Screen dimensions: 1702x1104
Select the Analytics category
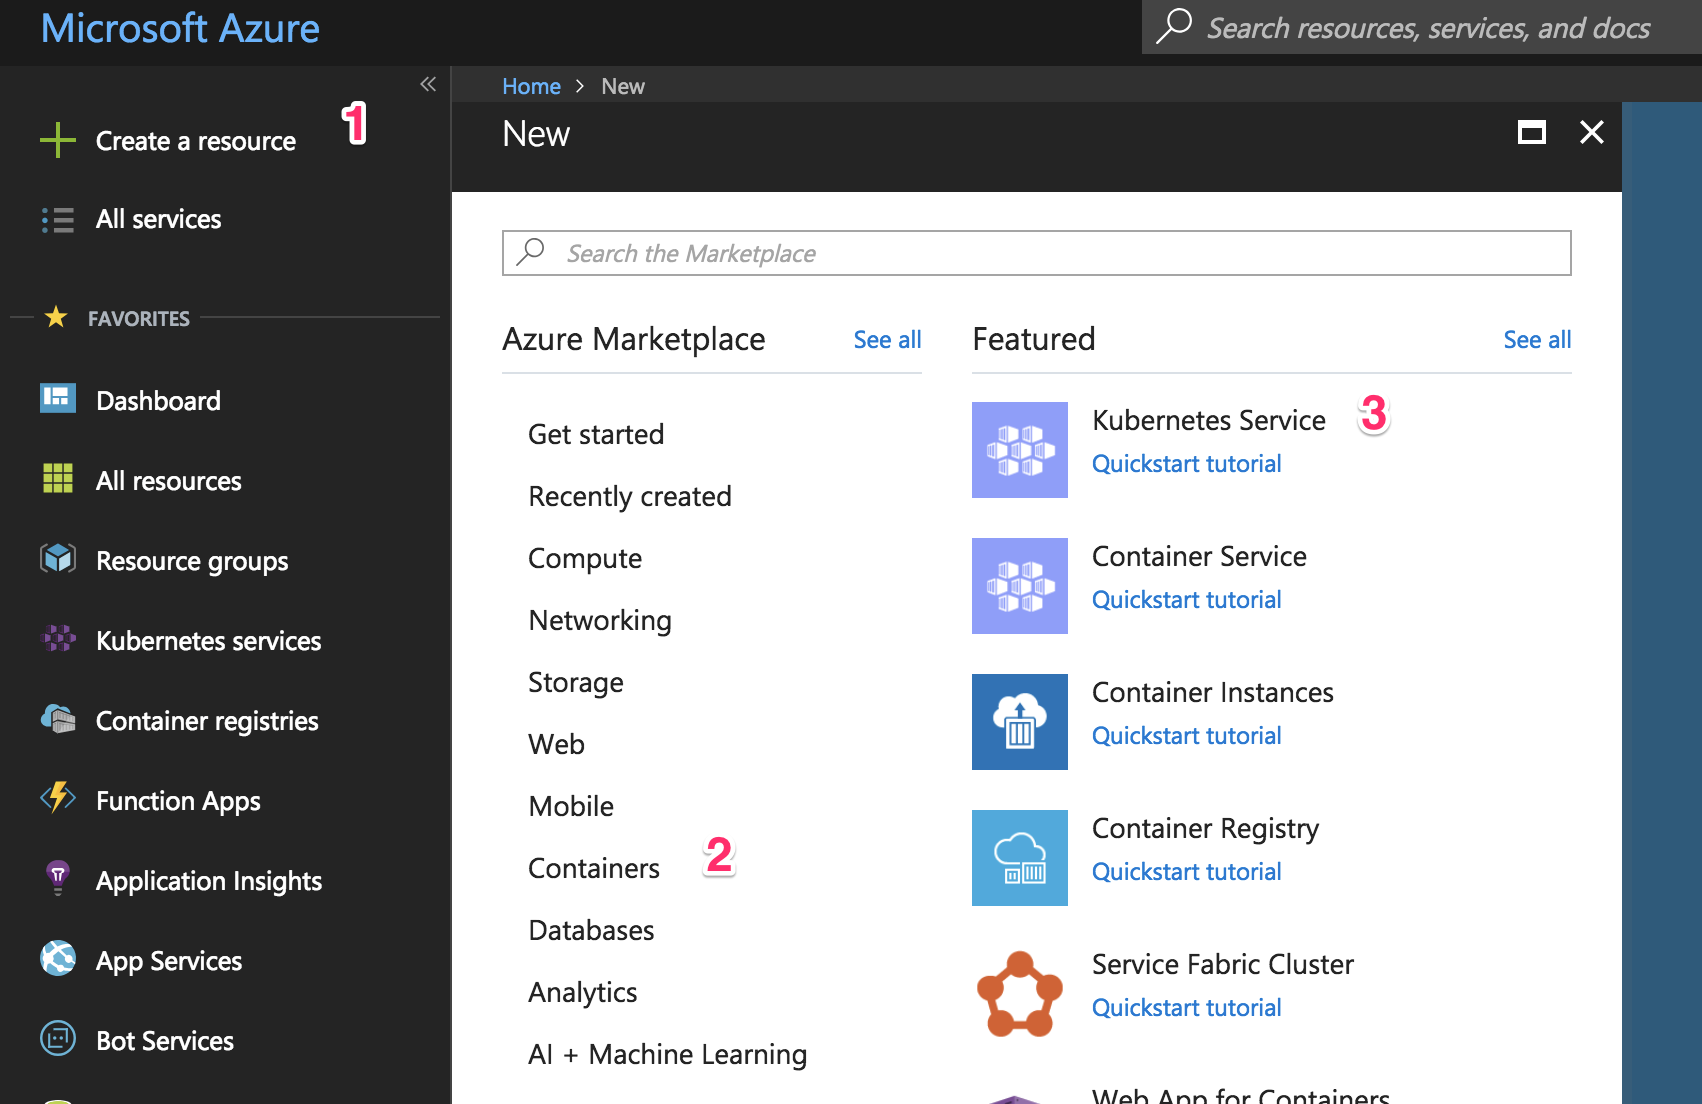583,992
